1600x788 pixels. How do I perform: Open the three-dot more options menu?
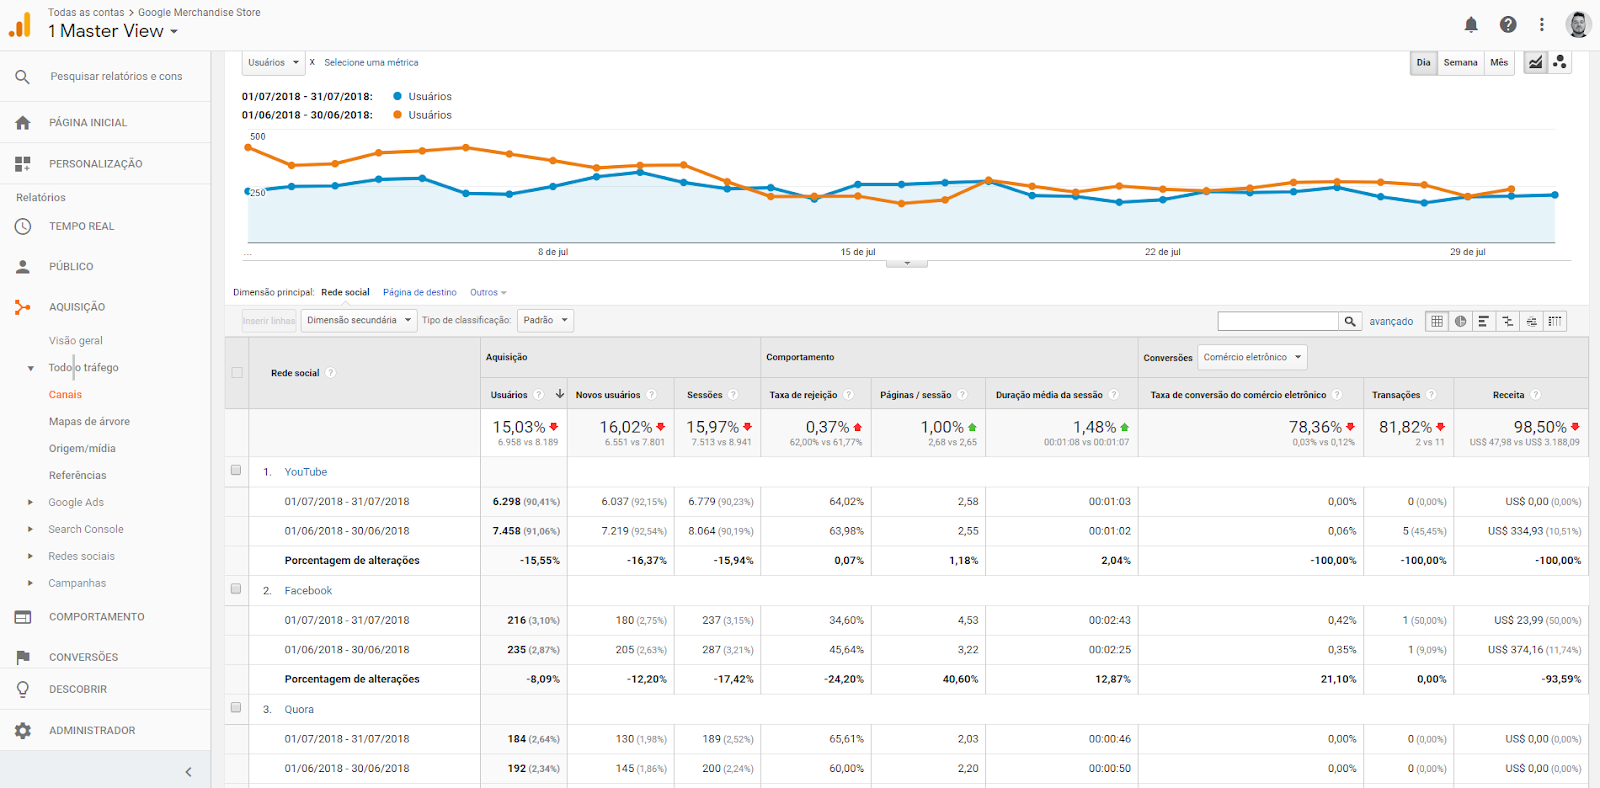(x=1542, y=25)
